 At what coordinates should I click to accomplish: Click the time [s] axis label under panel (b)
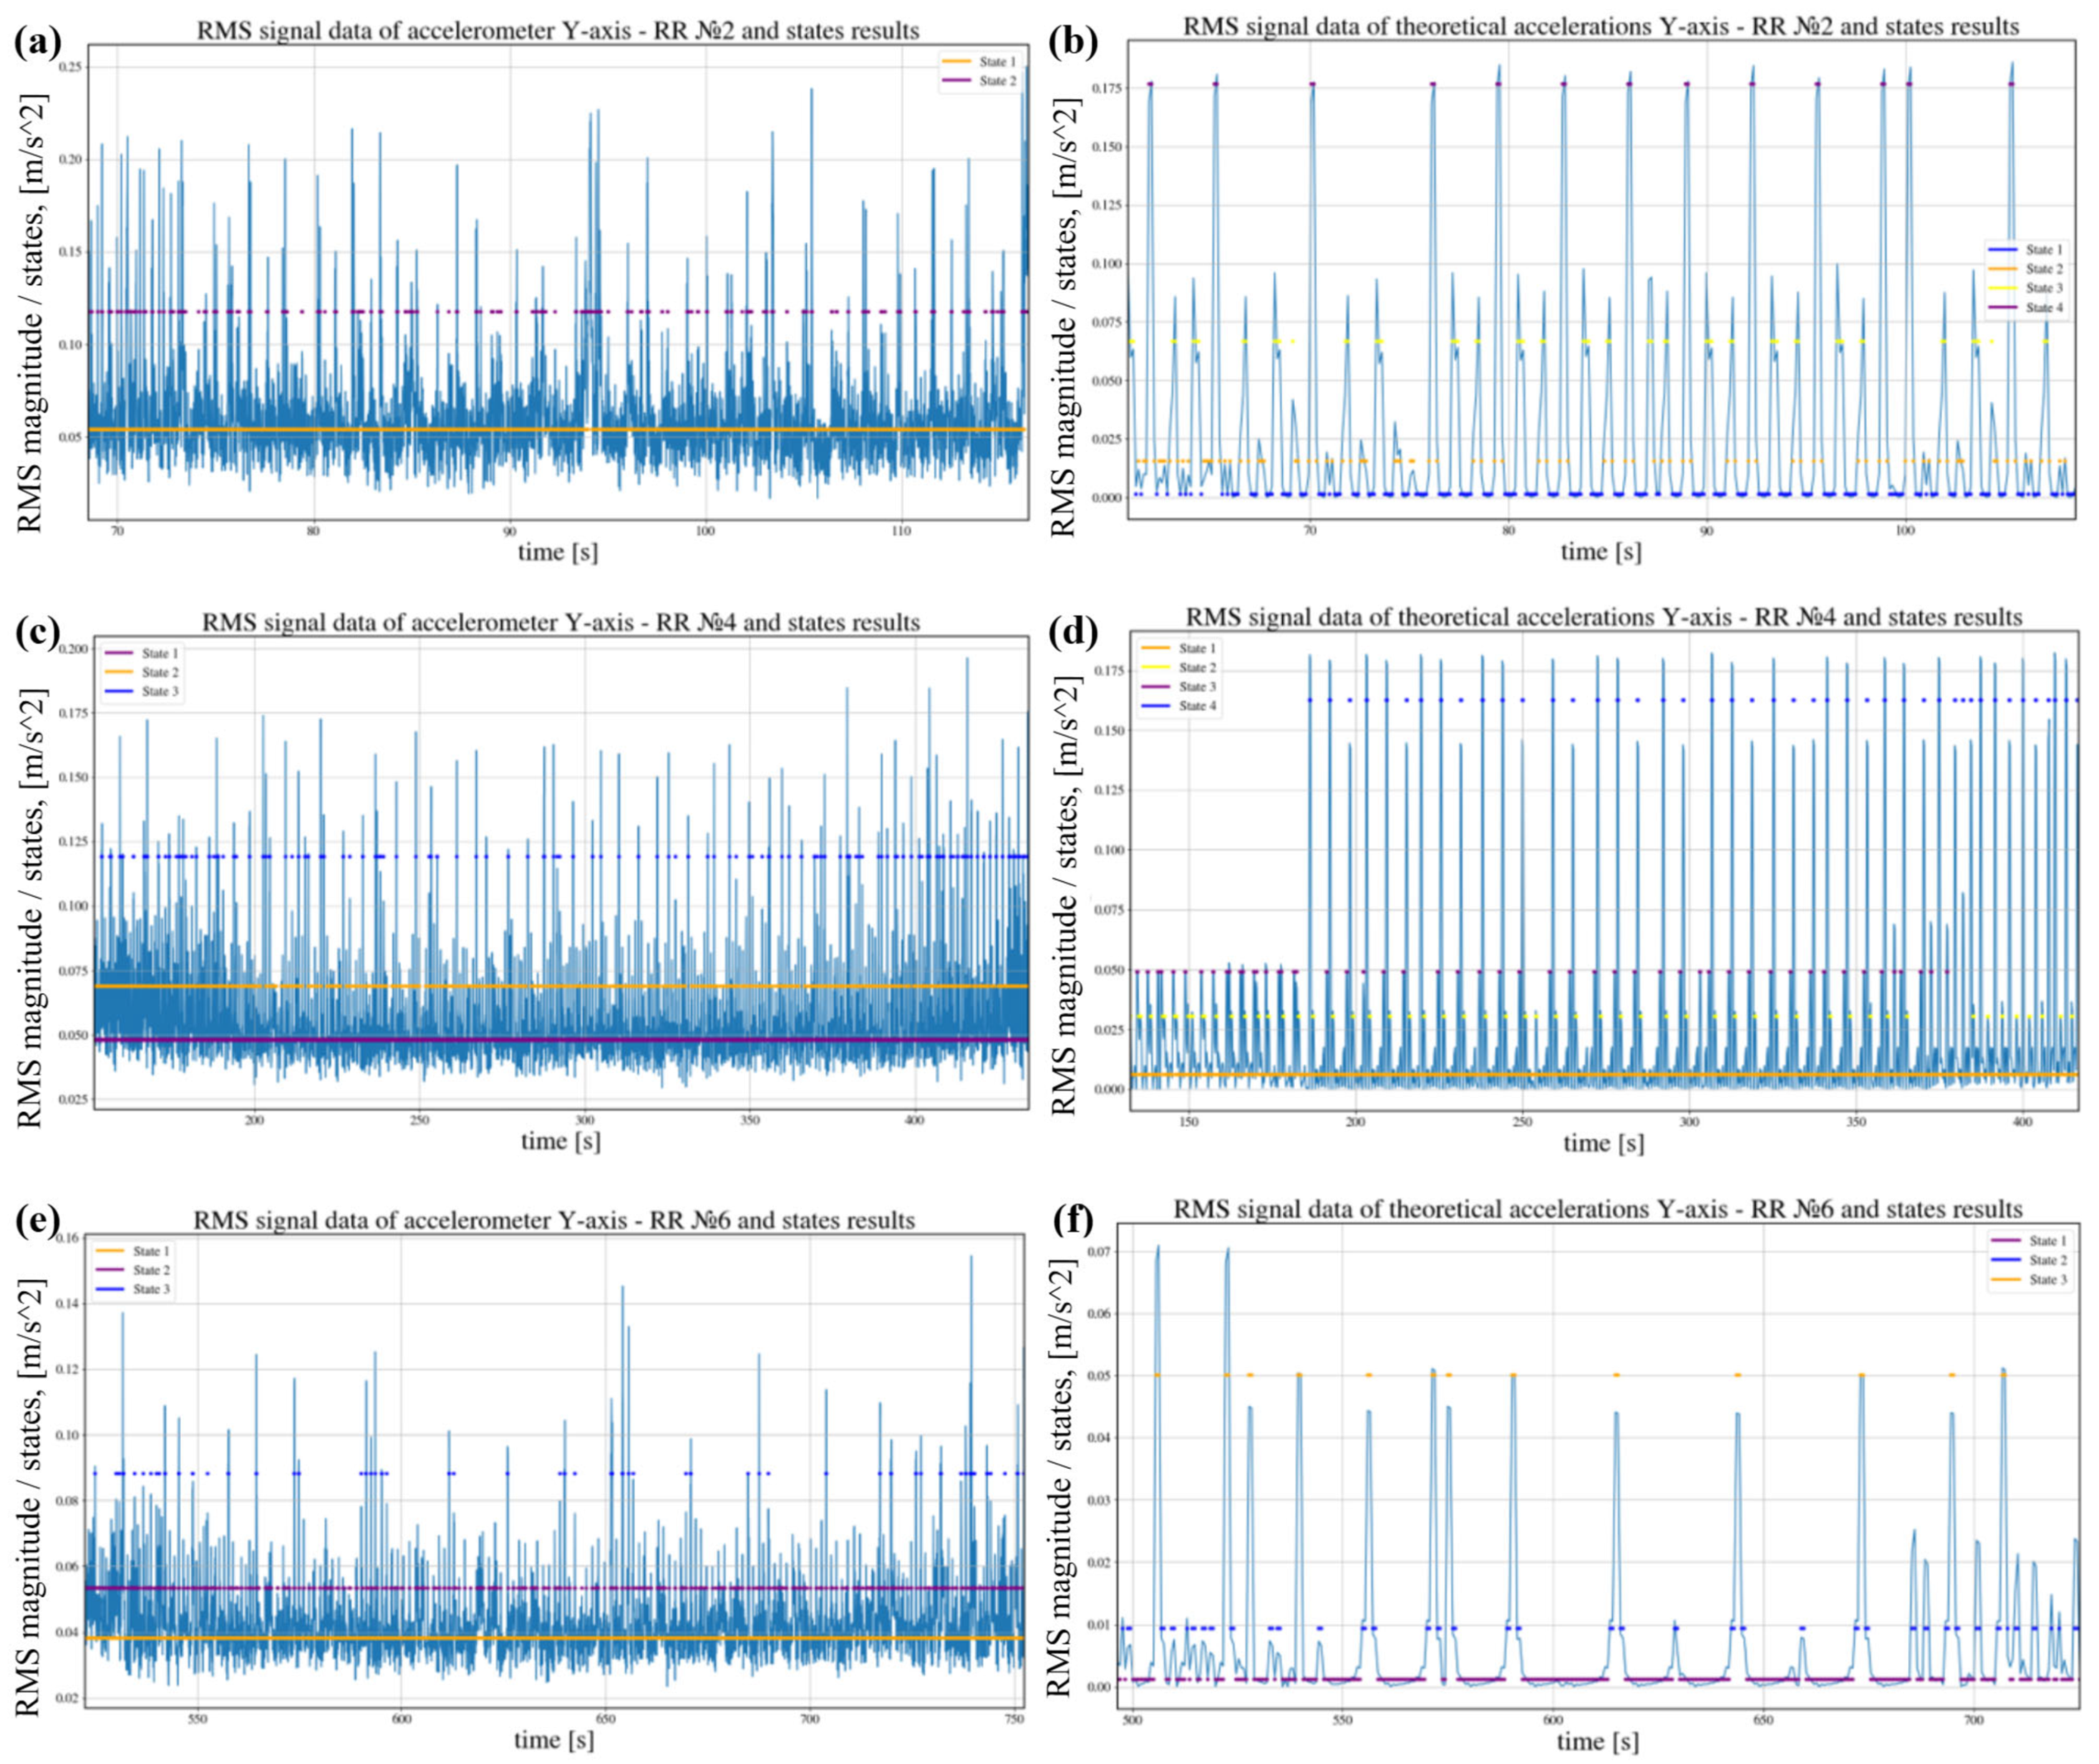(1601, 551)
